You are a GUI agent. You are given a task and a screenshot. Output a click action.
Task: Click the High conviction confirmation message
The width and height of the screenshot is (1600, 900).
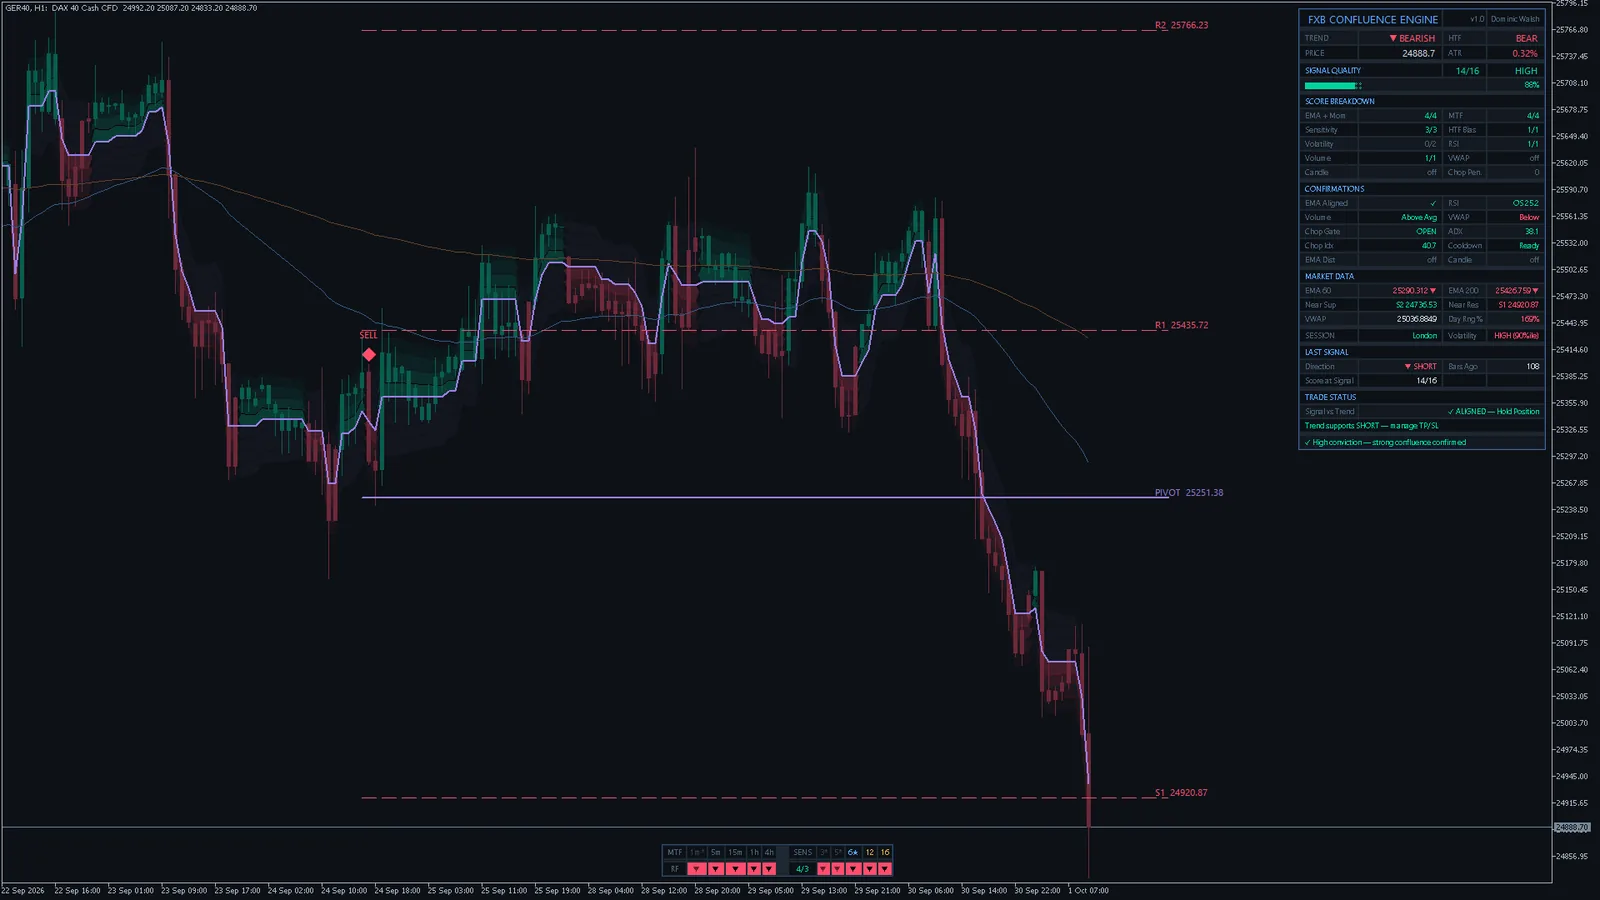pos(1385,443)
